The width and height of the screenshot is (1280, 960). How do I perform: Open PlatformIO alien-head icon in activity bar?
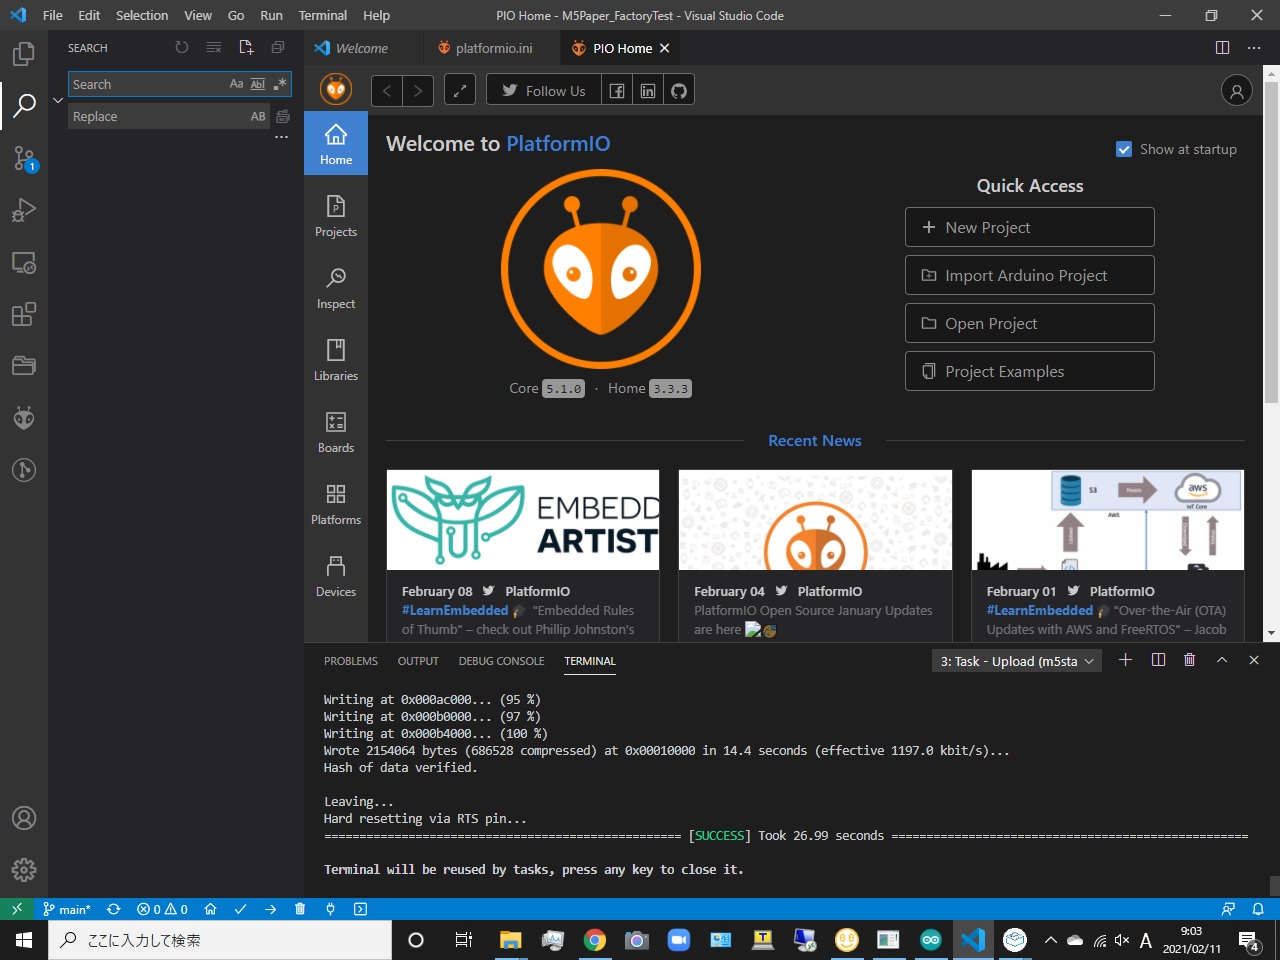point(24,418)
